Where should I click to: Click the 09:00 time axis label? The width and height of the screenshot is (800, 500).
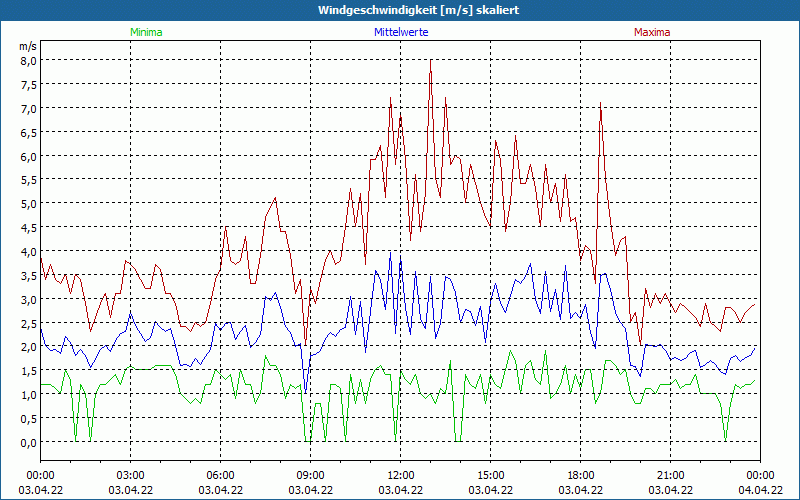tap(310, 475)
